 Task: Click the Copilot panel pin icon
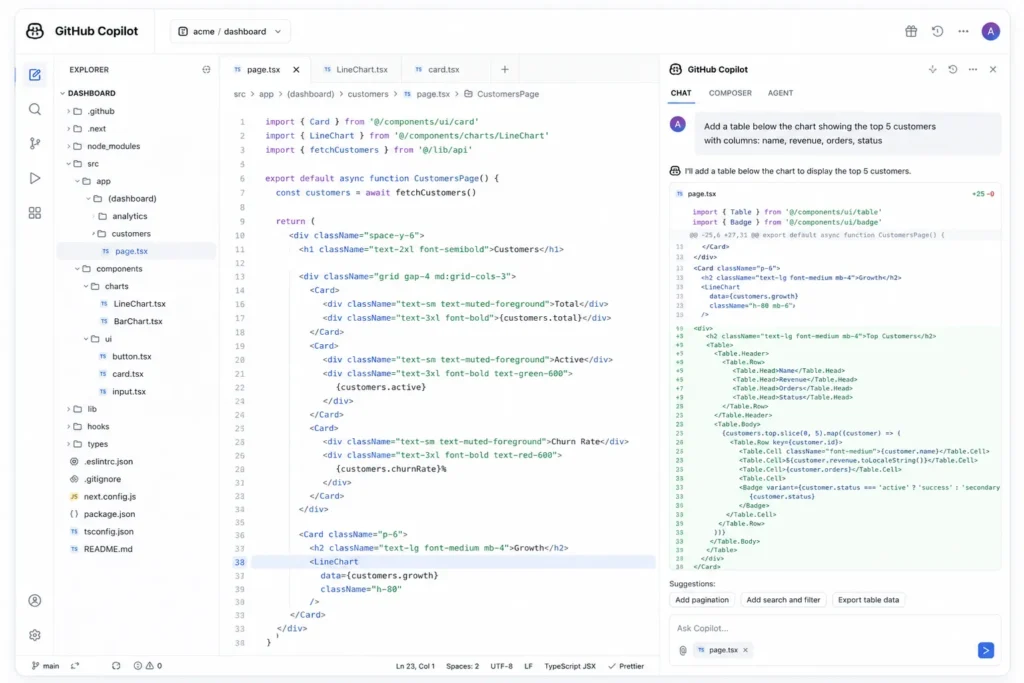click(x=932, y=69)
